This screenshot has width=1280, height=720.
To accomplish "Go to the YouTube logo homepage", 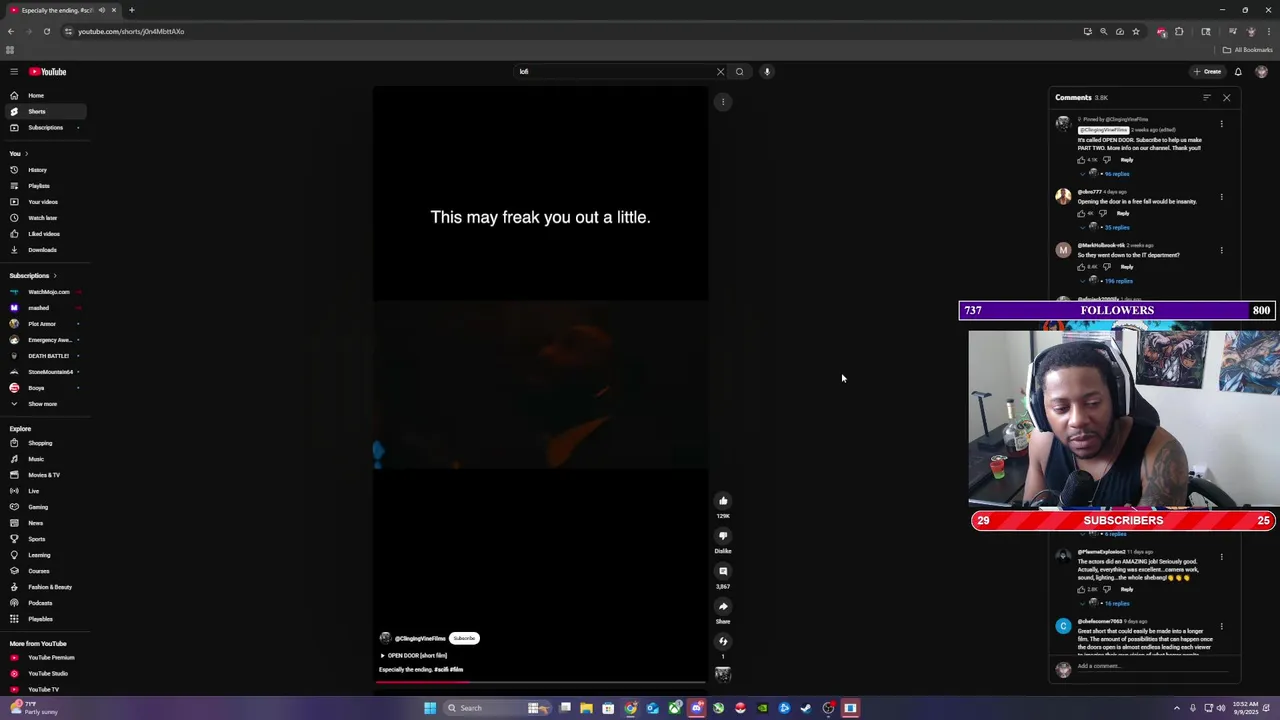I will click(47, 72).
